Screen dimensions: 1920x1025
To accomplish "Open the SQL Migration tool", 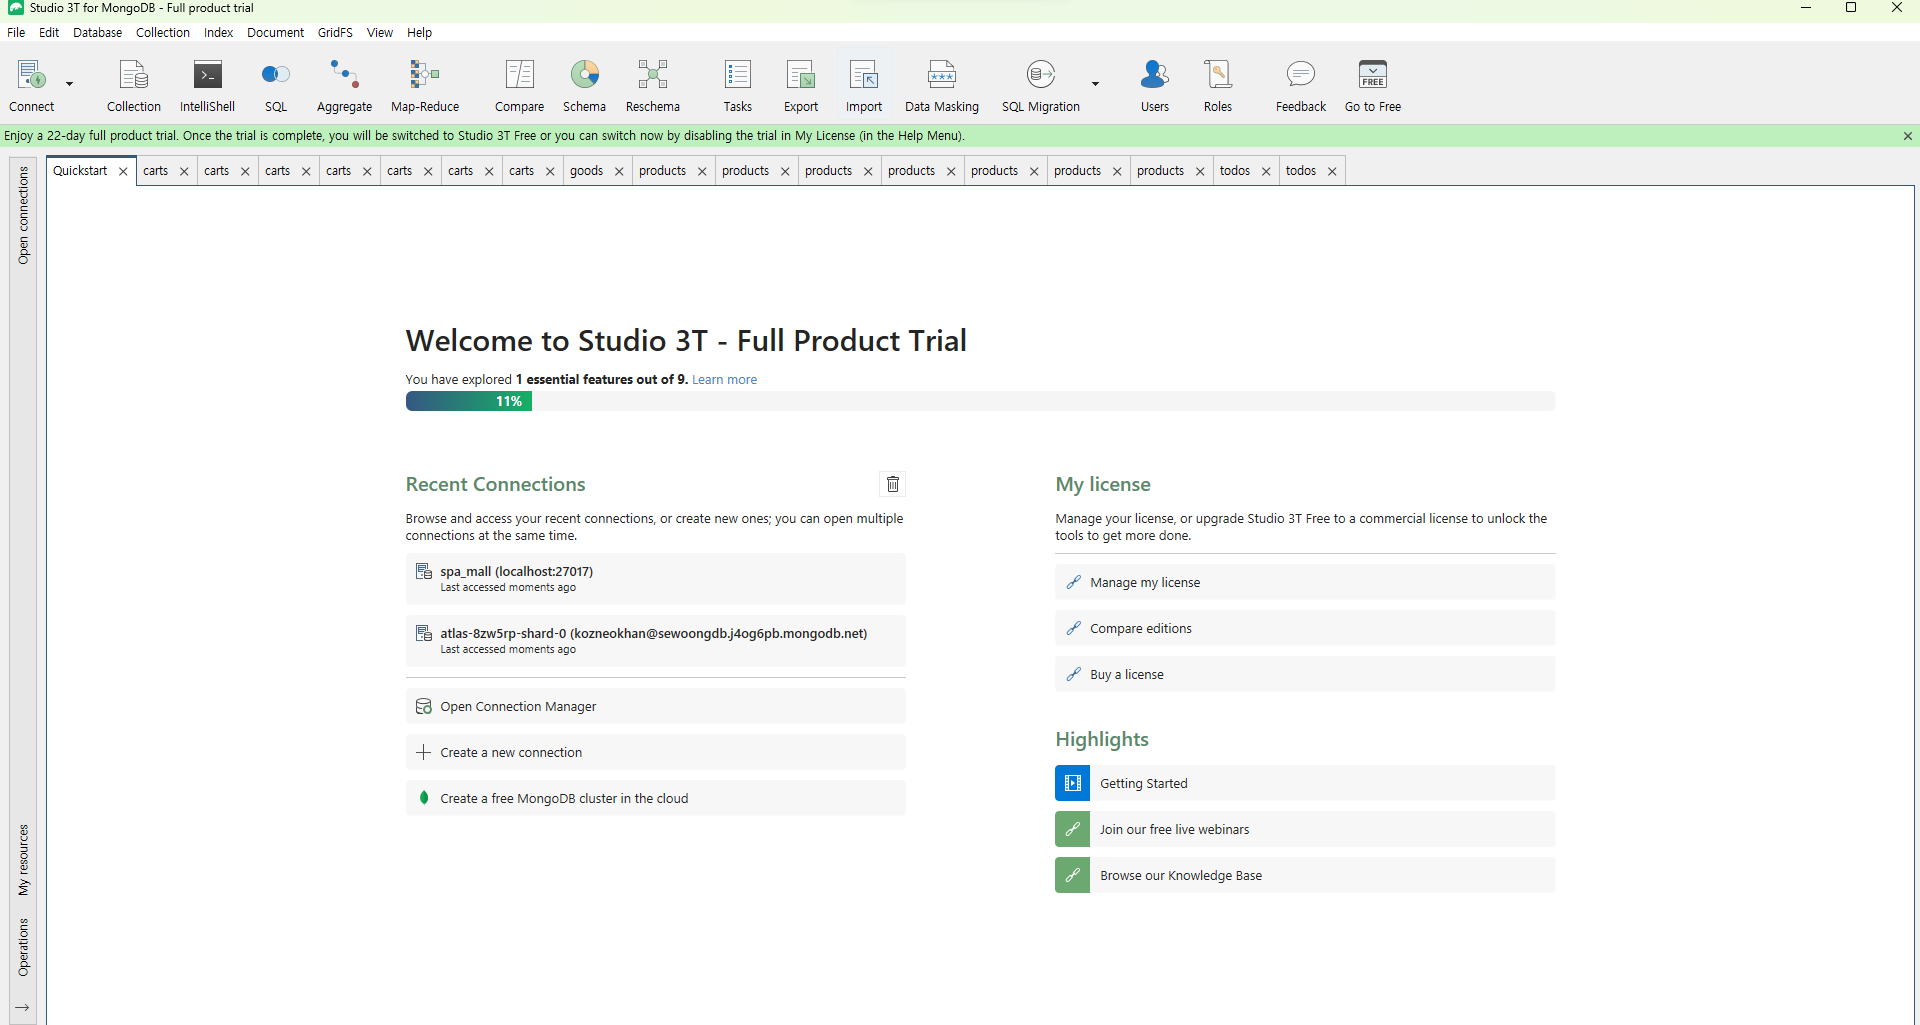I will click(1041, 84).
